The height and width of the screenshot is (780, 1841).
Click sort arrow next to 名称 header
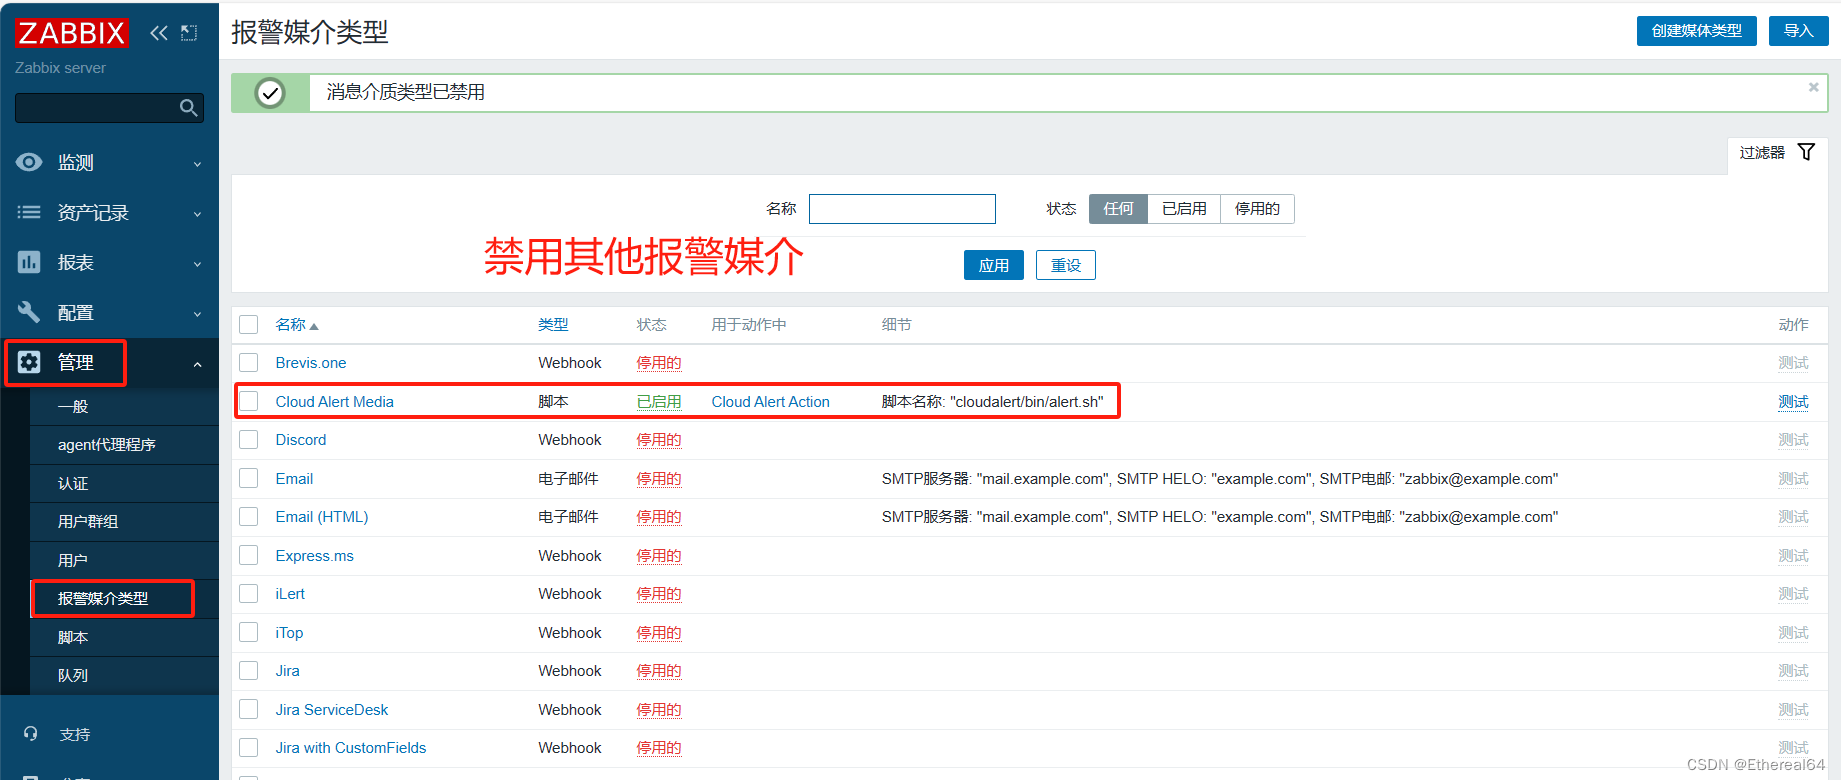click(314, 326)
